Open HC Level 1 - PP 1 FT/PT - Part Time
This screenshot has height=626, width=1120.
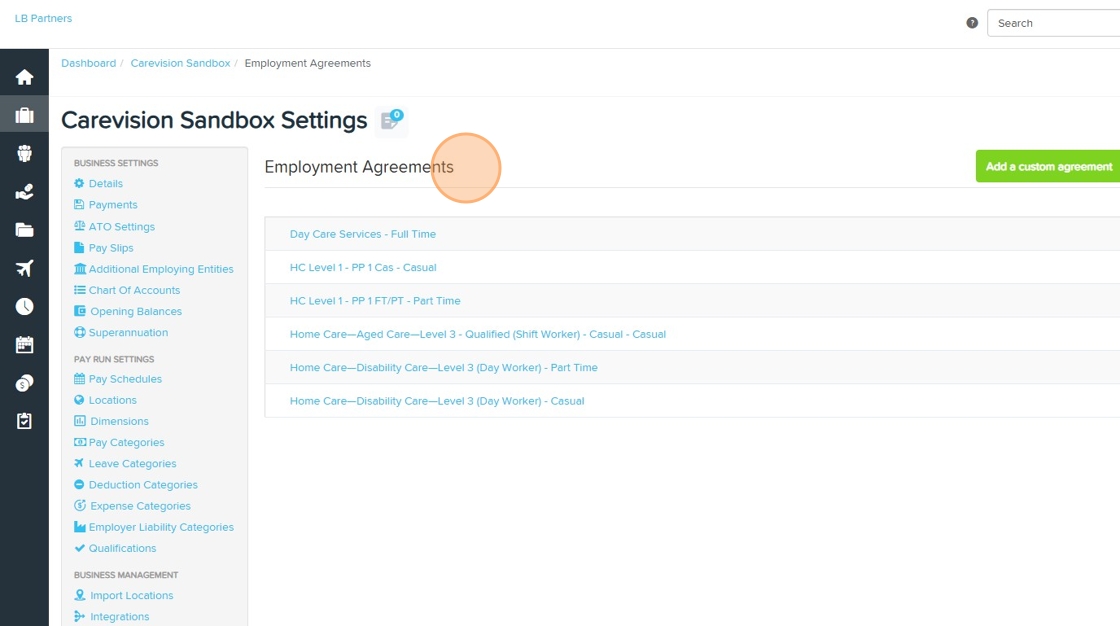click(375, 301)
